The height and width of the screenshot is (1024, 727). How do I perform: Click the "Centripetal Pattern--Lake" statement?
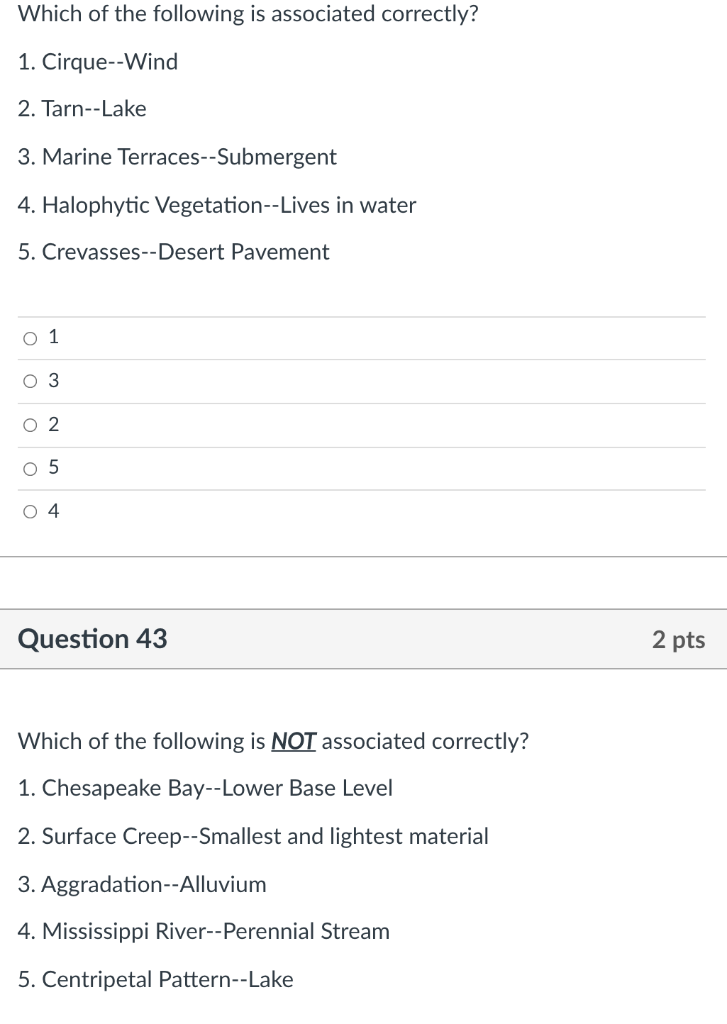155,980
